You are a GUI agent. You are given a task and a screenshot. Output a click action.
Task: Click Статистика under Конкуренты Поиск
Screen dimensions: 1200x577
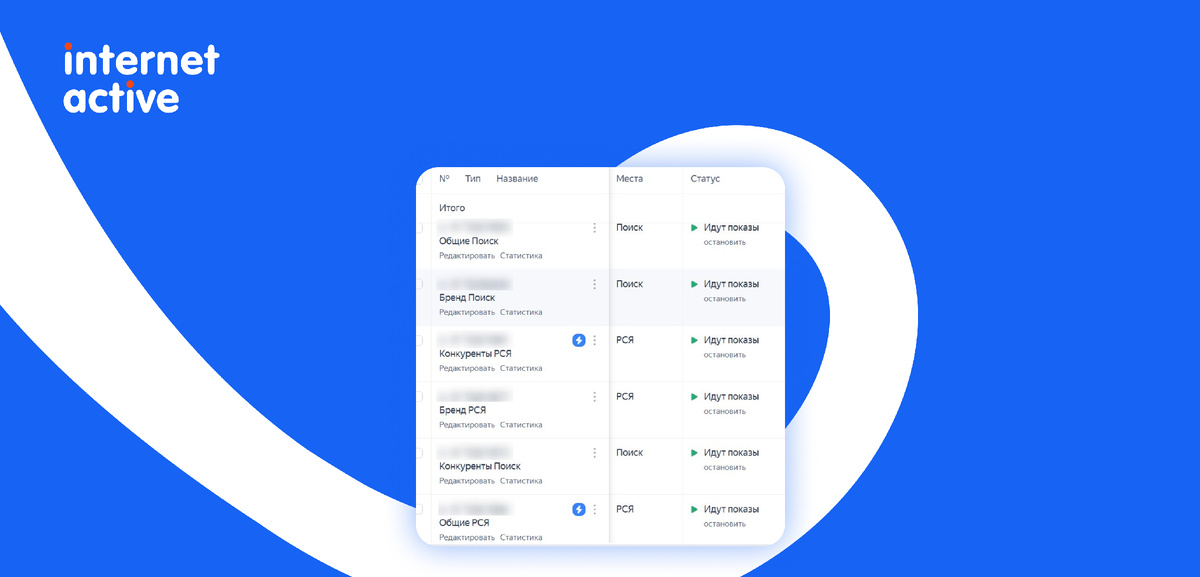(521, 481)
